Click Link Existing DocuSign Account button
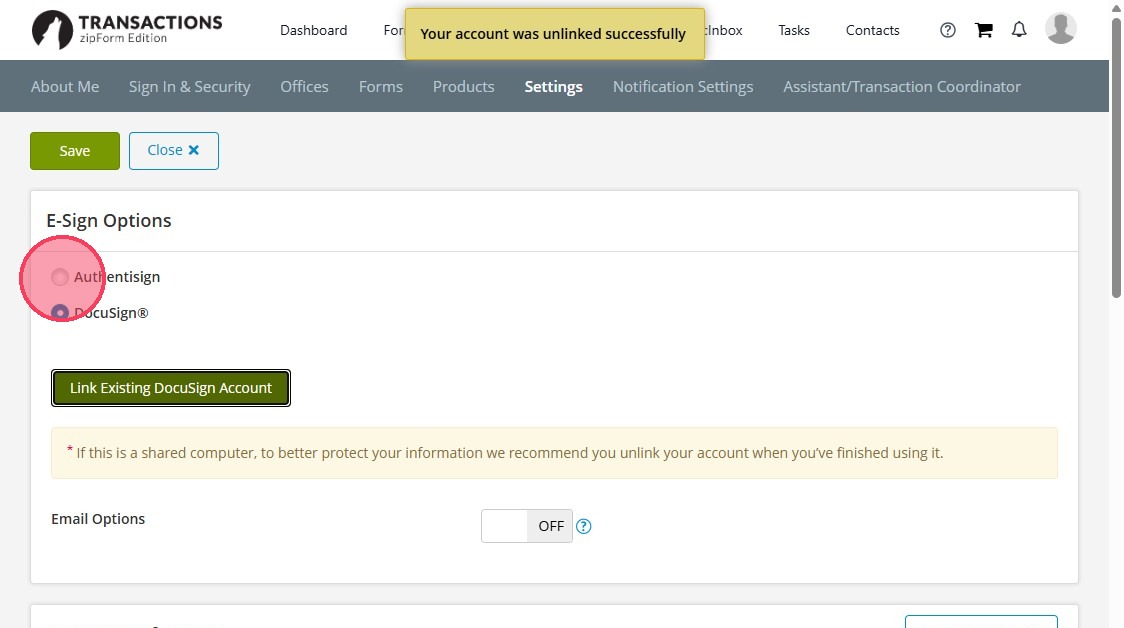 (x=171, y=388)
